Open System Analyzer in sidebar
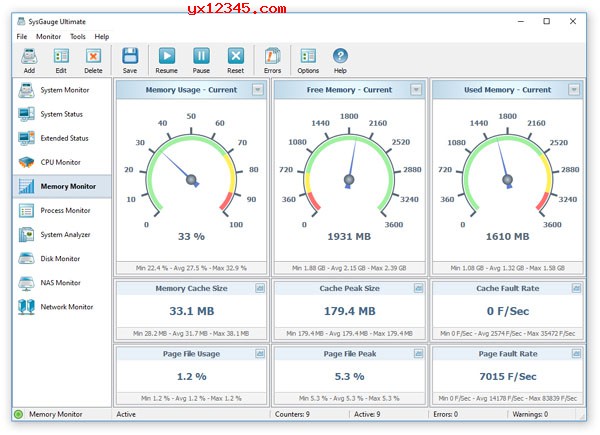The image size is (600, 435). pos(62,235)
